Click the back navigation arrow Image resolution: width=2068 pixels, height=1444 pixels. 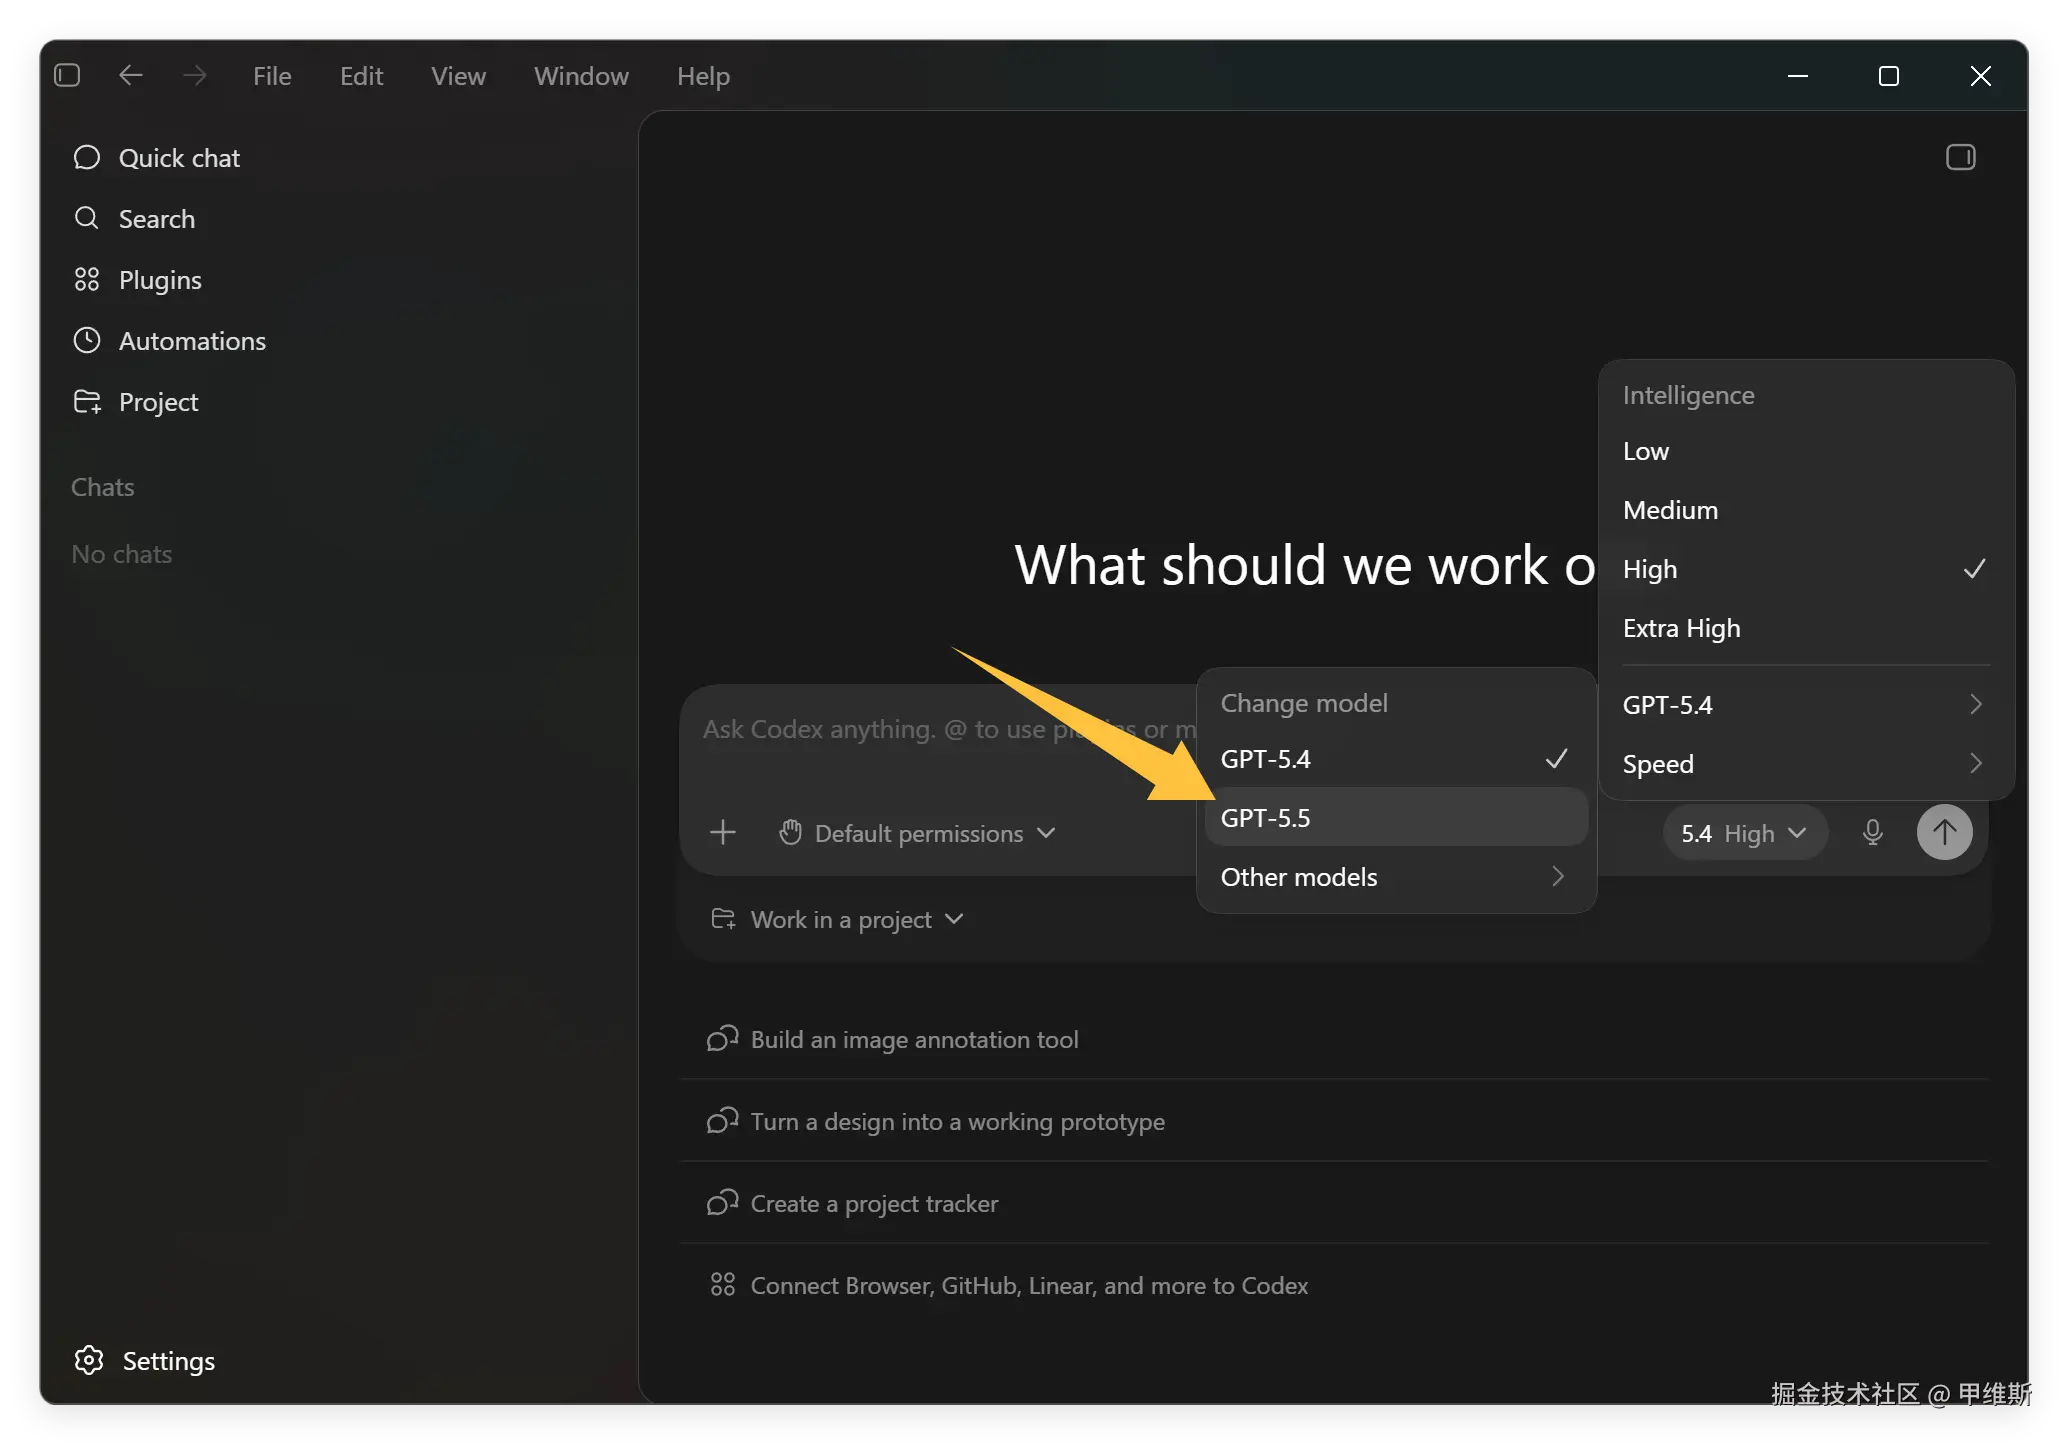(131, 76)
